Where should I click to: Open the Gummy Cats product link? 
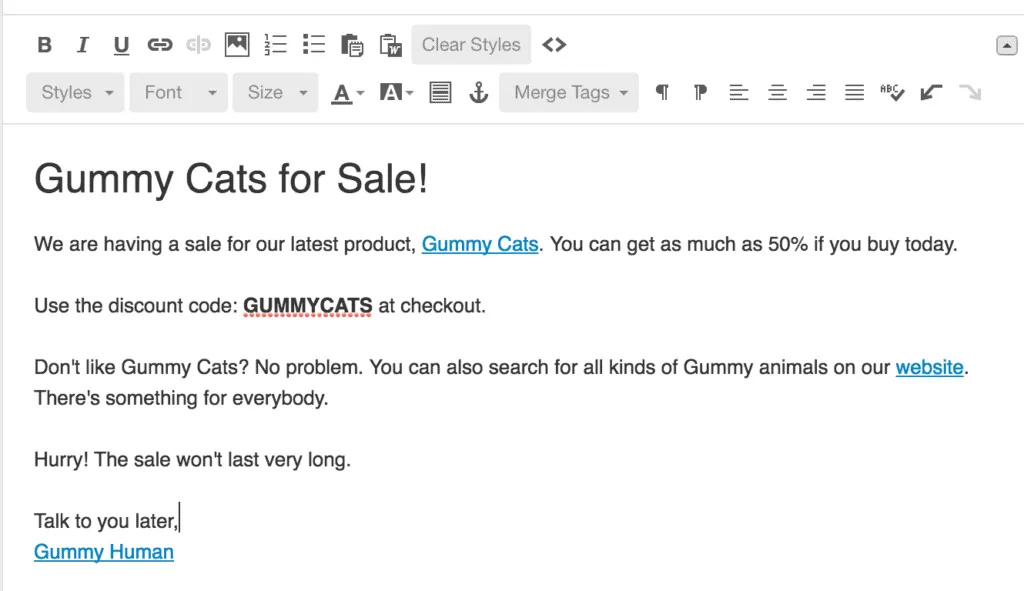coord(480,244)
